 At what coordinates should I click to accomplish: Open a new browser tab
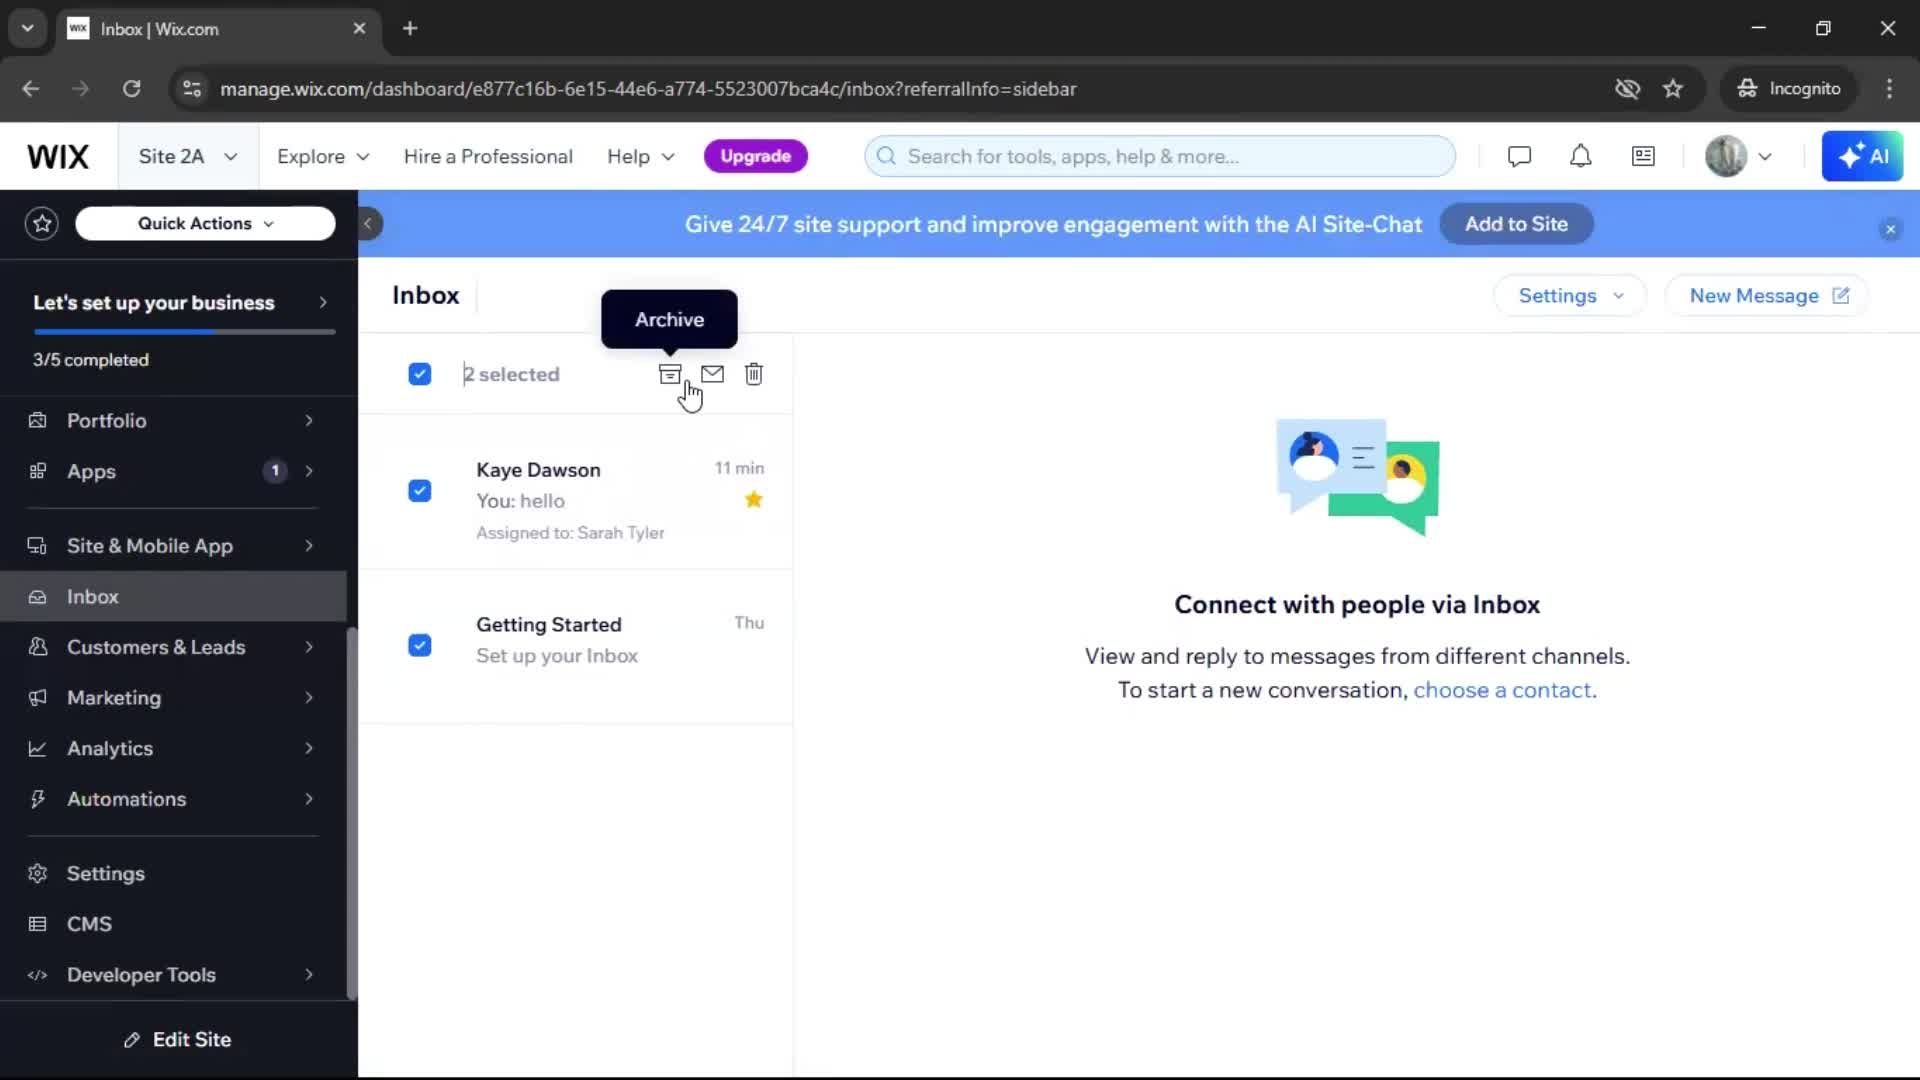coord(410,28)
